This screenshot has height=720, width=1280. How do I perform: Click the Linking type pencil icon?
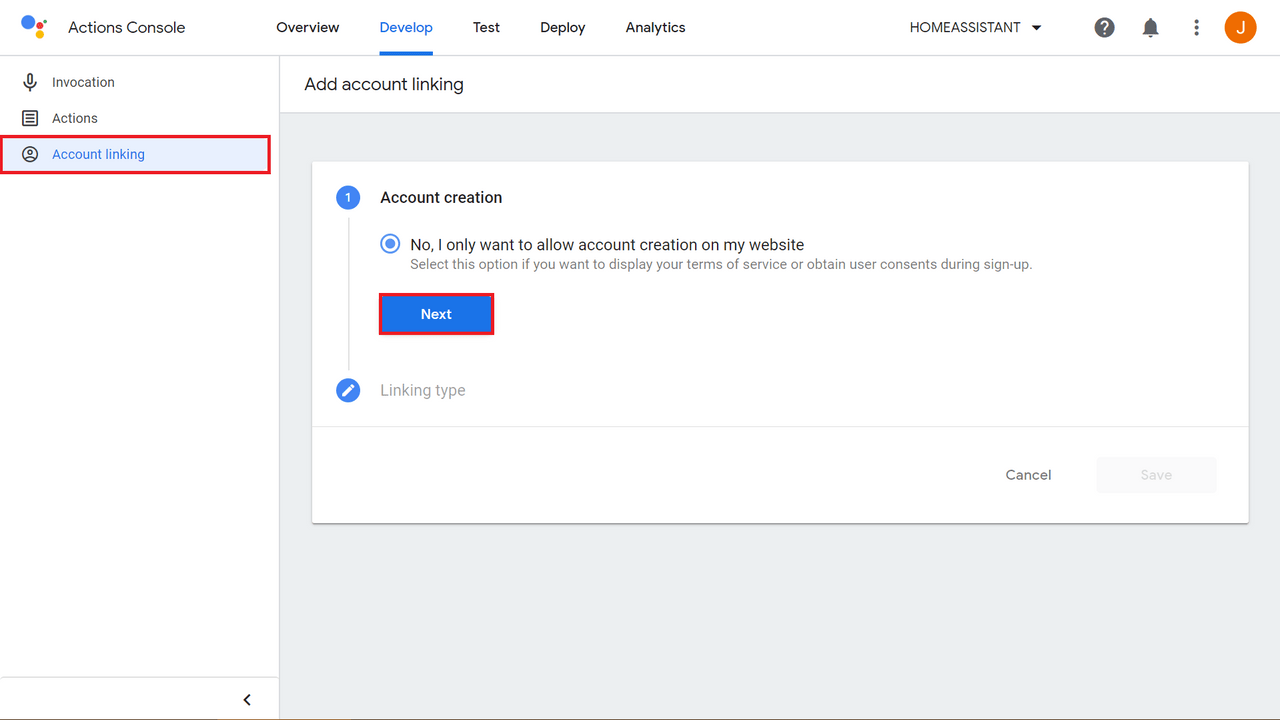[348, 390]
